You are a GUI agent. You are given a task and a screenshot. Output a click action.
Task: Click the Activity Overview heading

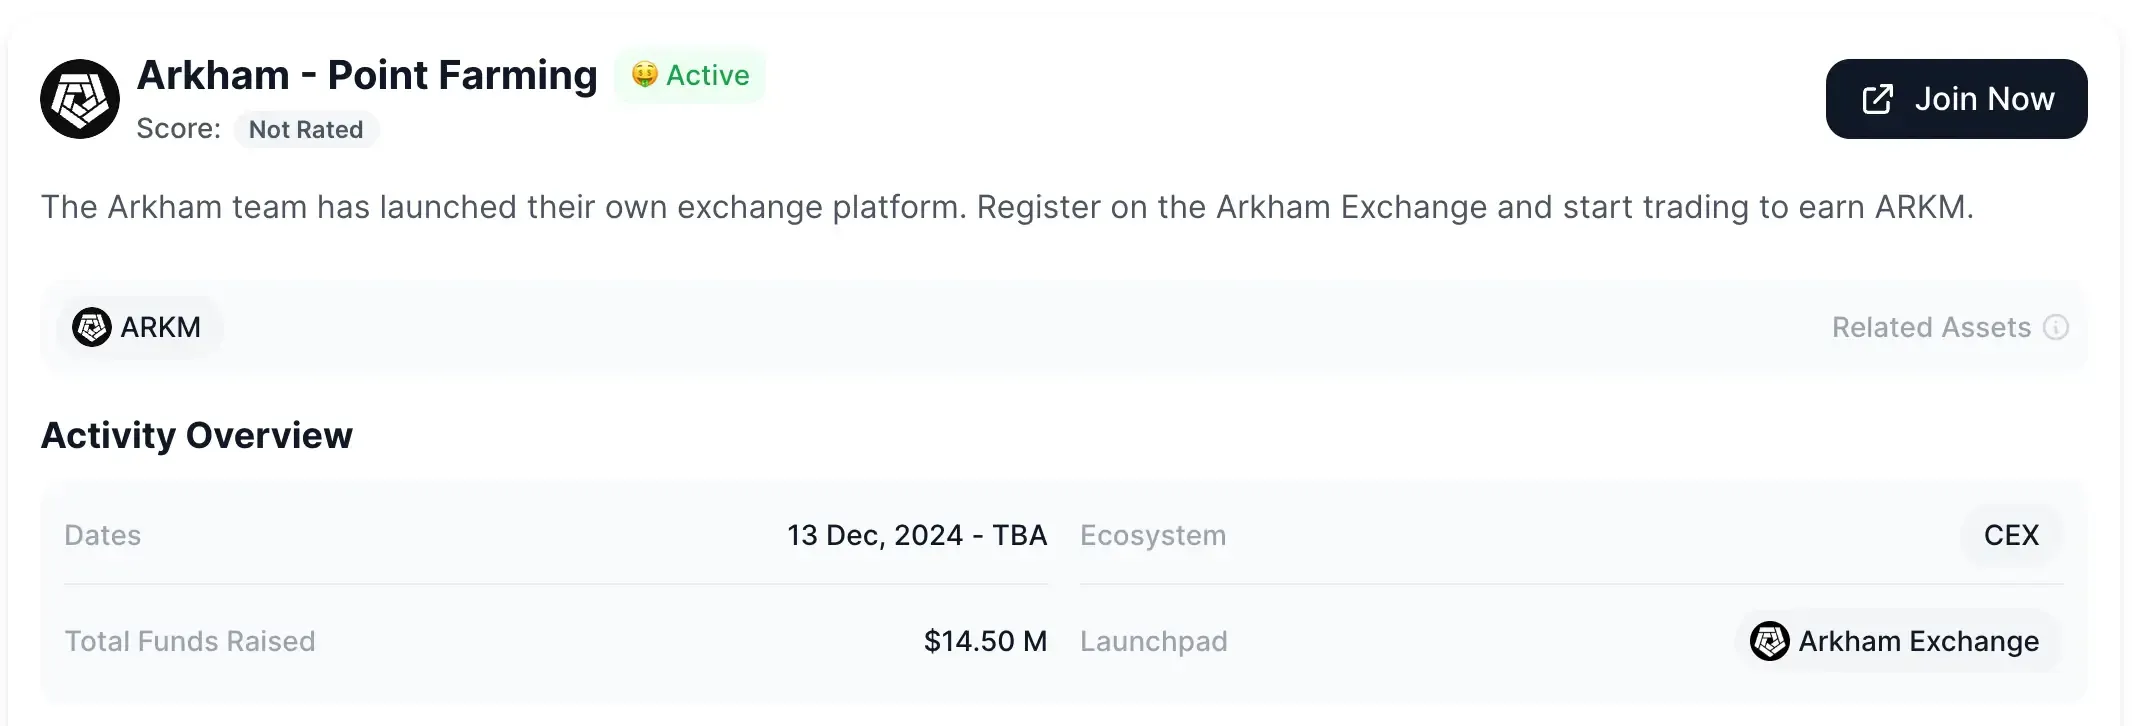coord(197,435)
